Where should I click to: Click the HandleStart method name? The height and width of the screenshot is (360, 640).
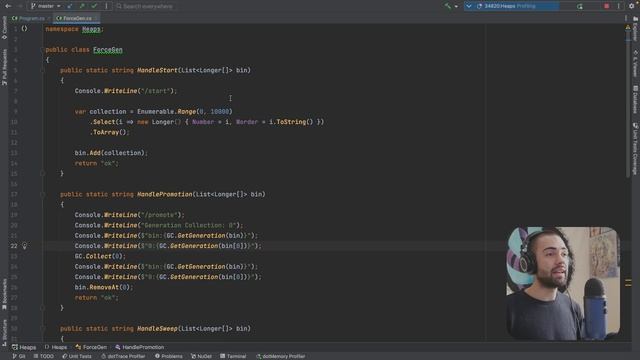[157, 70]
